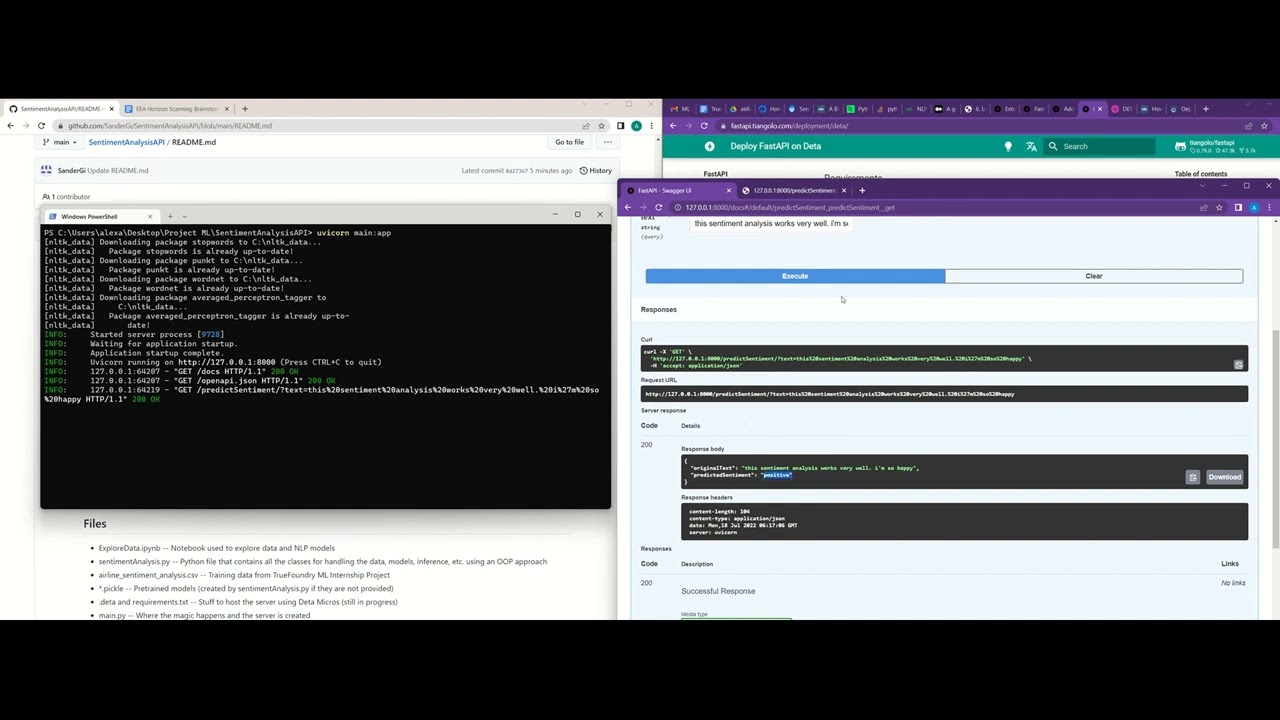Open Chrome menu in GitHub browser window
Viewport: 1280px width, 720px height.
pos(651,126)
